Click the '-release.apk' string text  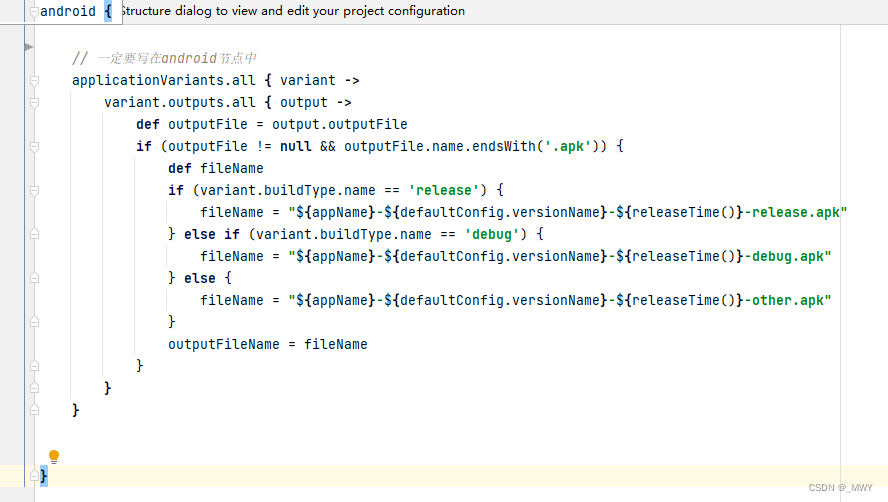pos(797,212)
